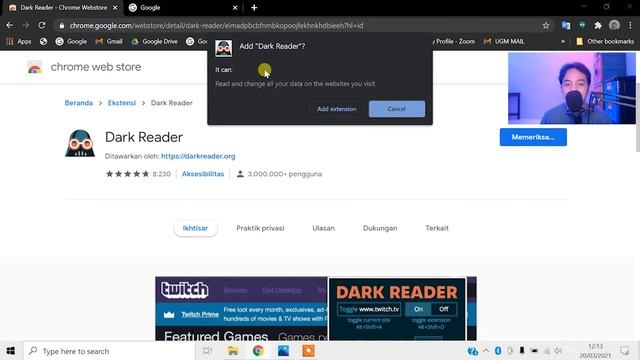Close the Dark Reader tab

point(115,8)
